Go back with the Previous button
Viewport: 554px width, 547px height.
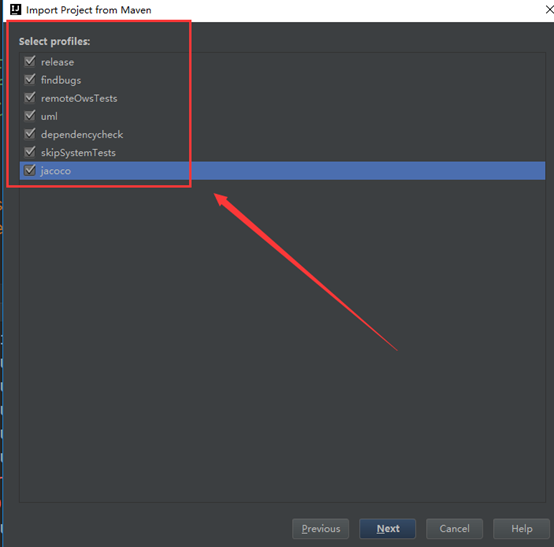(320, 529)
